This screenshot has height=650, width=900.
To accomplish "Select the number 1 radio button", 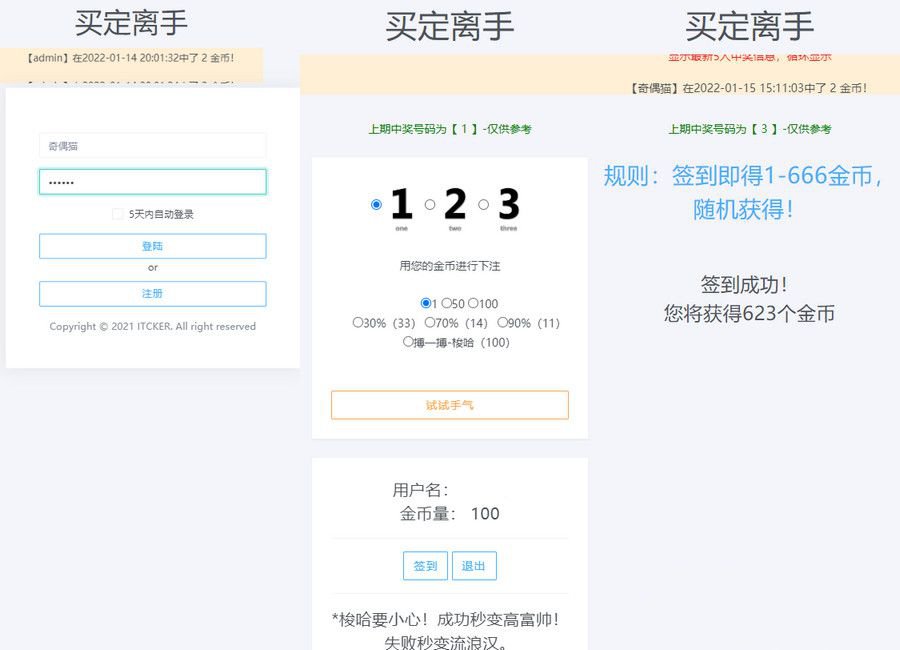I will point(375,204).
